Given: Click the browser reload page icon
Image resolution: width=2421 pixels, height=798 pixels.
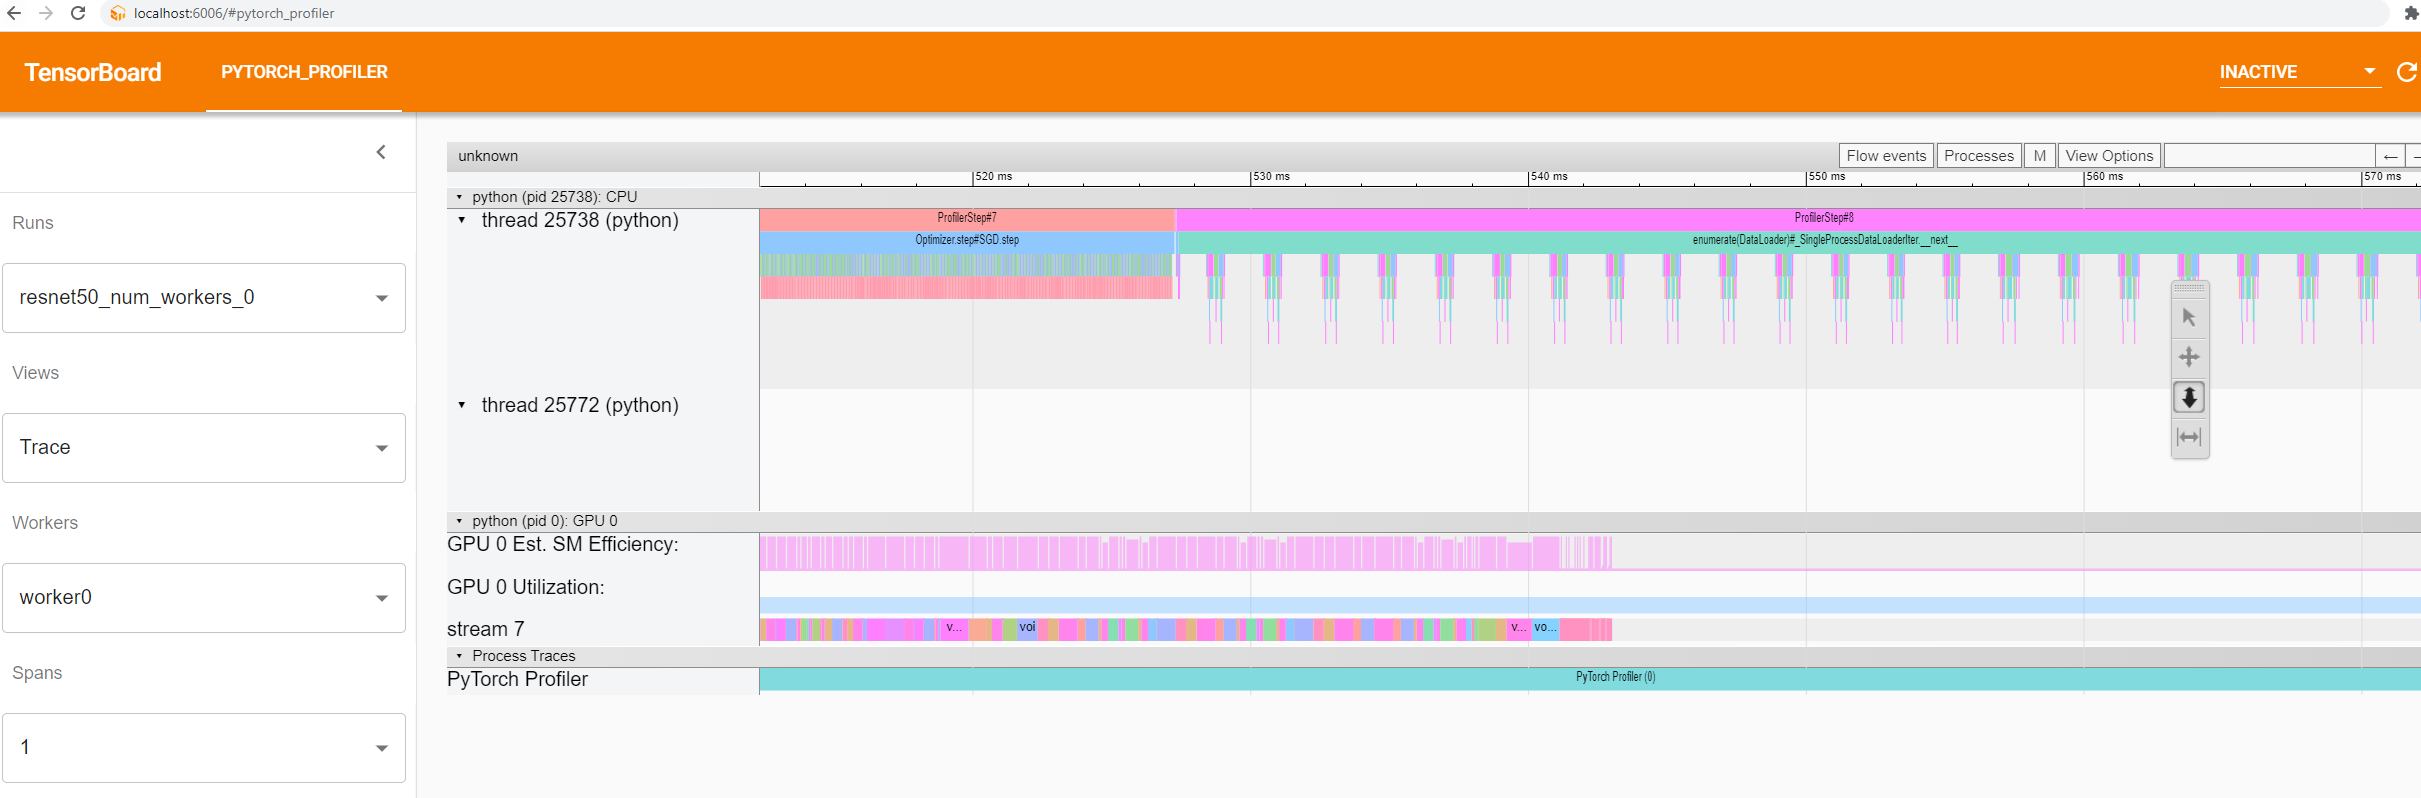Looking at the screenshot, I should [78, 13].
